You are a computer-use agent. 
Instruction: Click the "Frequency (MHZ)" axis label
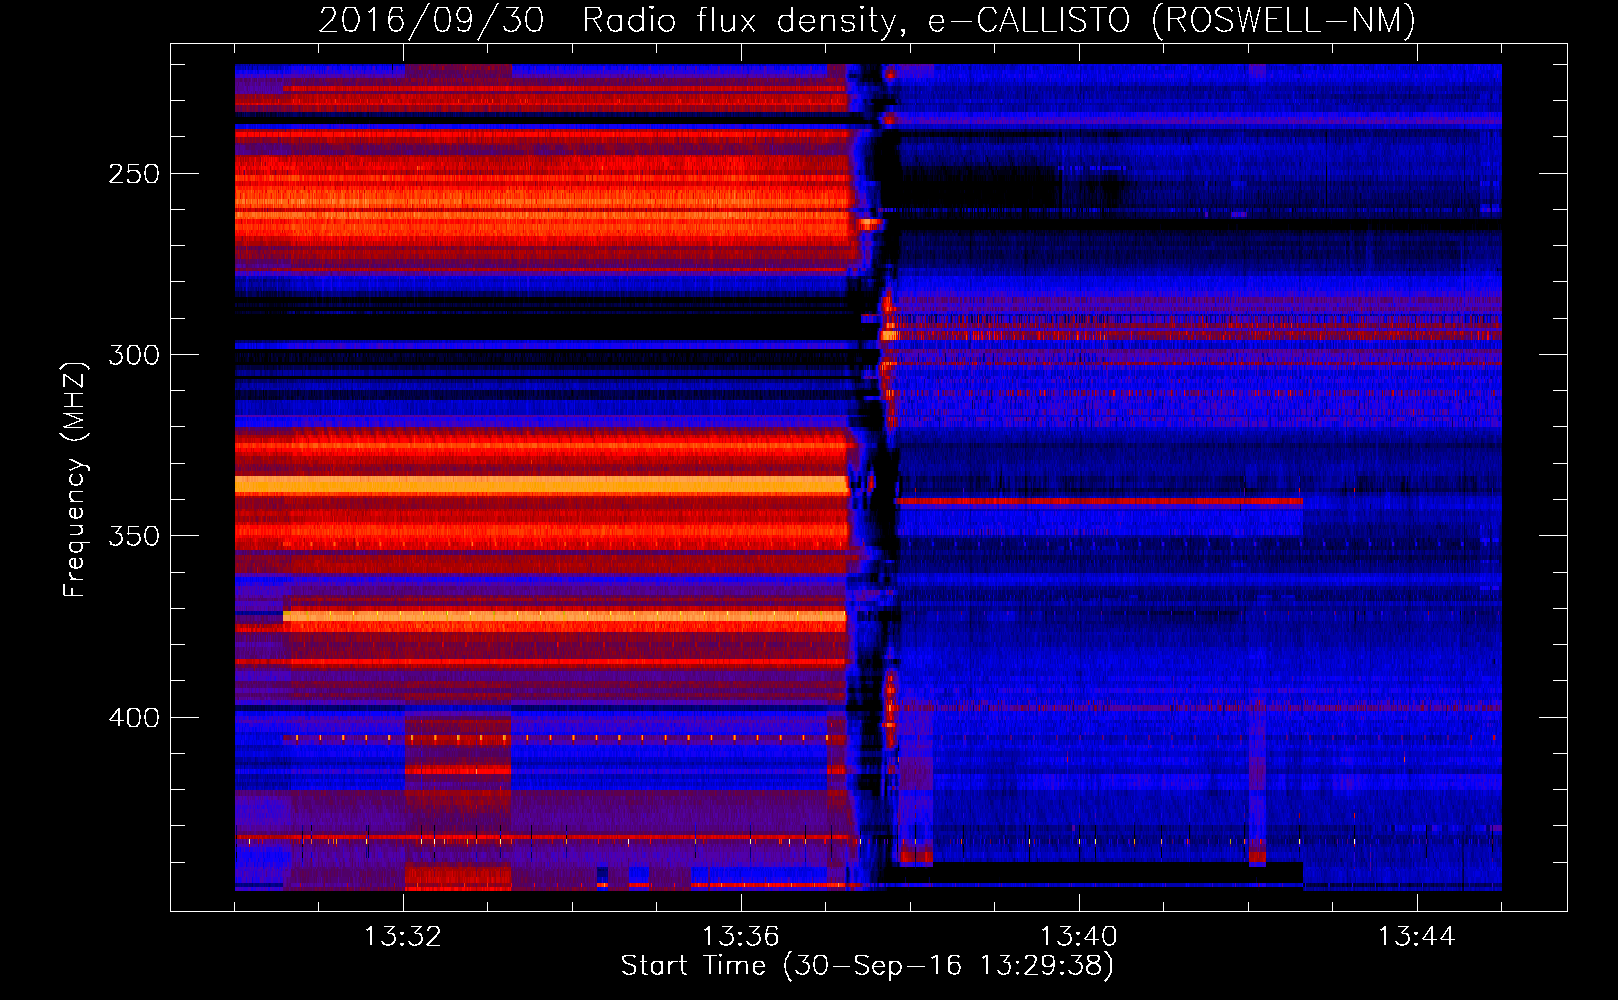[75, 479]
